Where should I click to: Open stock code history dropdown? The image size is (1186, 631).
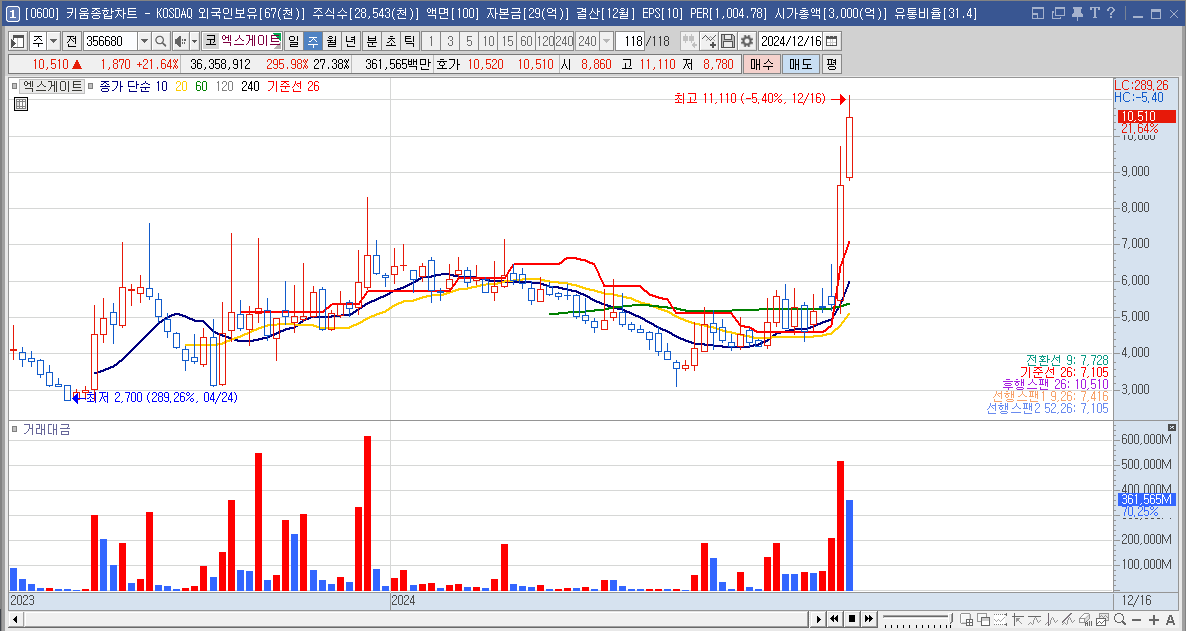click(144, 41)
